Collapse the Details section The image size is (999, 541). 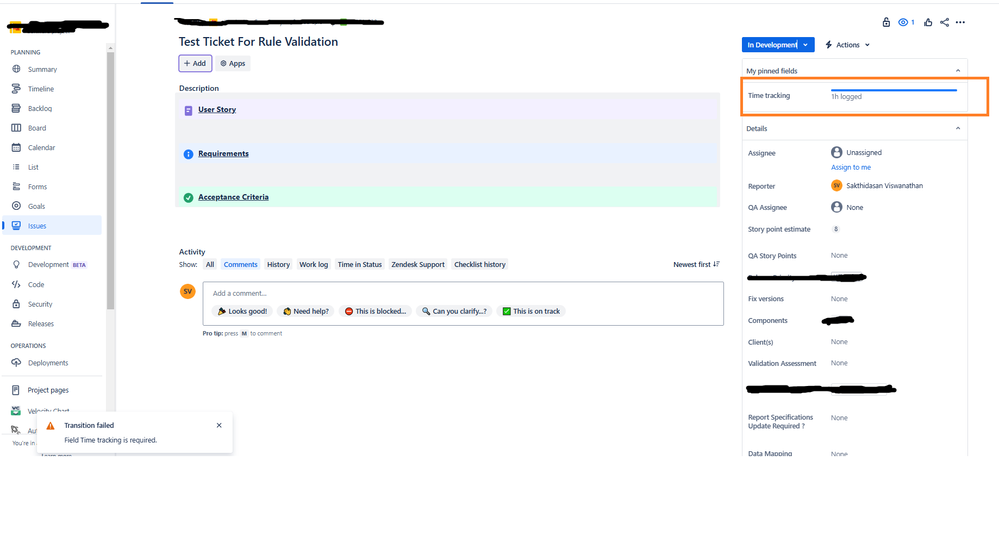coord(958,129)
